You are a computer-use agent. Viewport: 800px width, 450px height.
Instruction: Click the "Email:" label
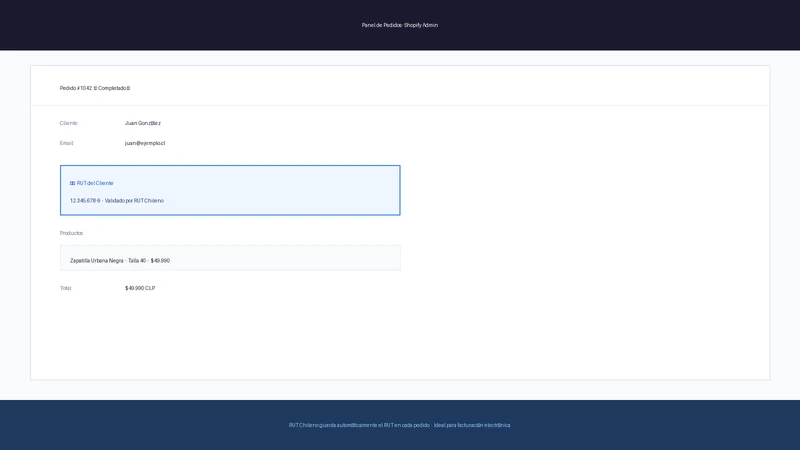pos(67,143)
